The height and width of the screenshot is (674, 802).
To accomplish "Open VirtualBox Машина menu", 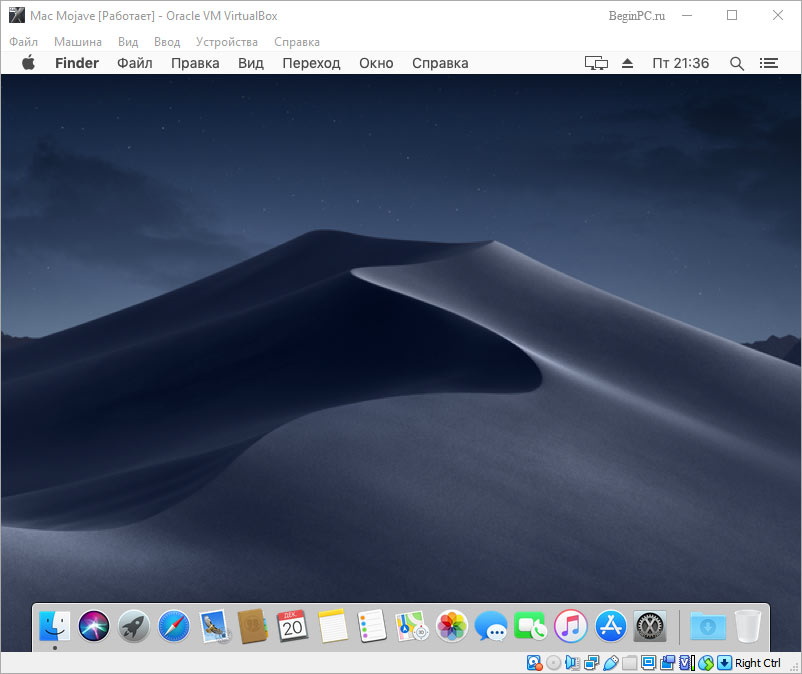I will [x=78, y=42].
